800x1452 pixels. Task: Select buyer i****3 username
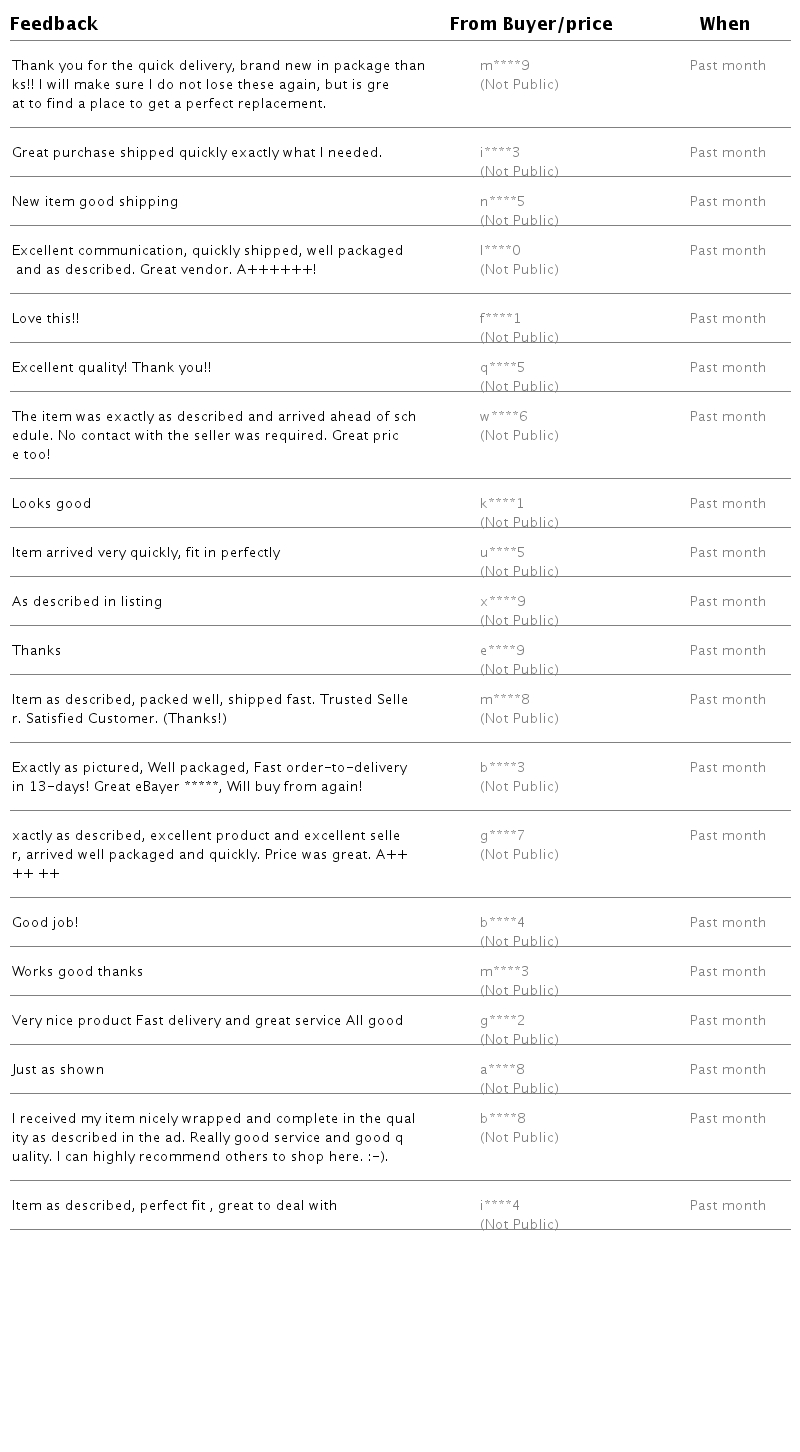click(500, 153)
